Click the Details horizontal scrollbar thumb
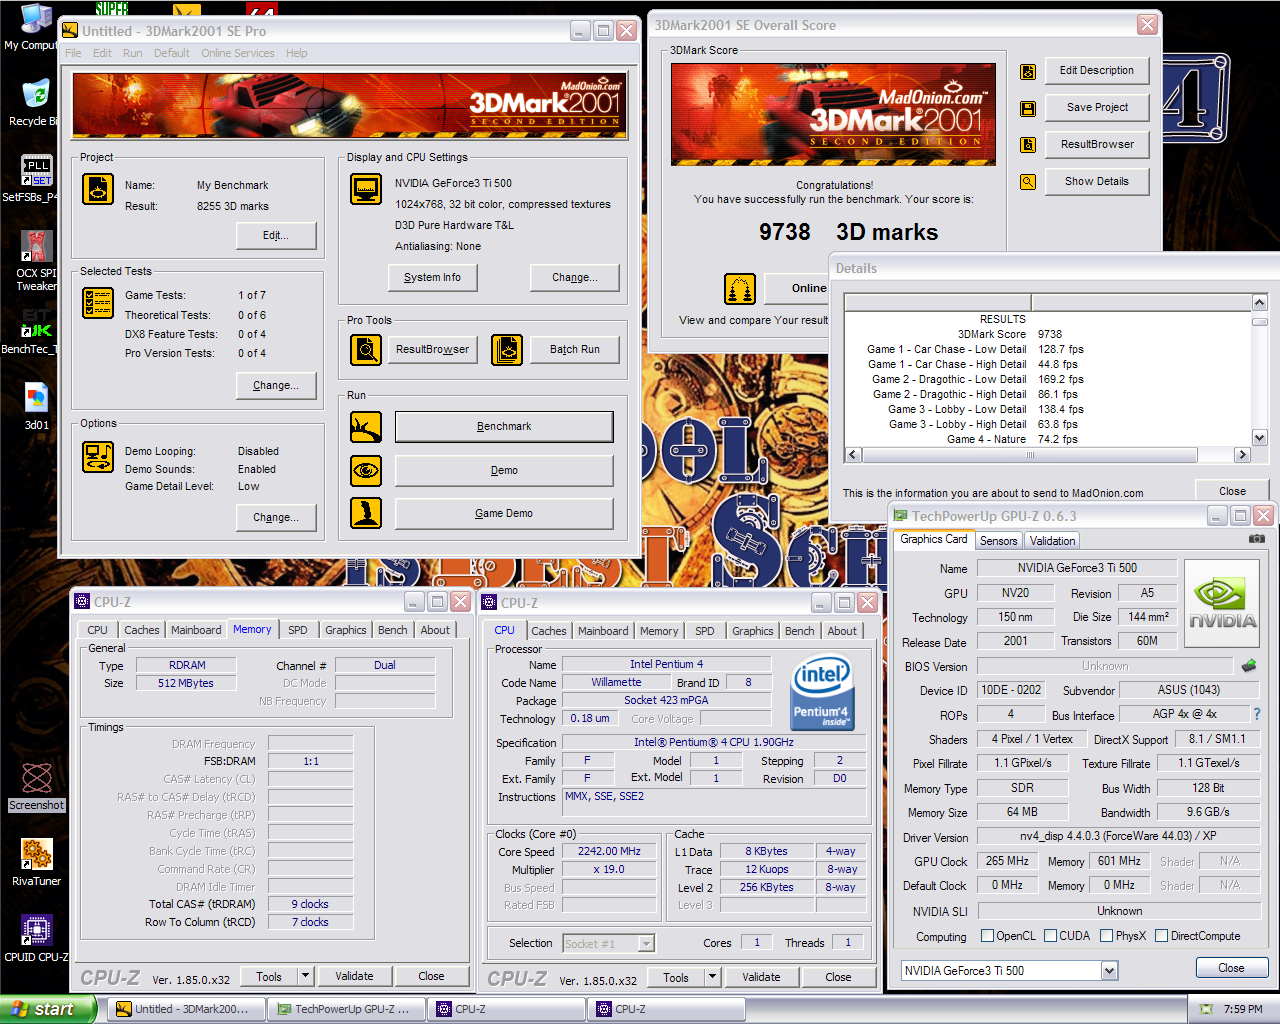 1029,455
